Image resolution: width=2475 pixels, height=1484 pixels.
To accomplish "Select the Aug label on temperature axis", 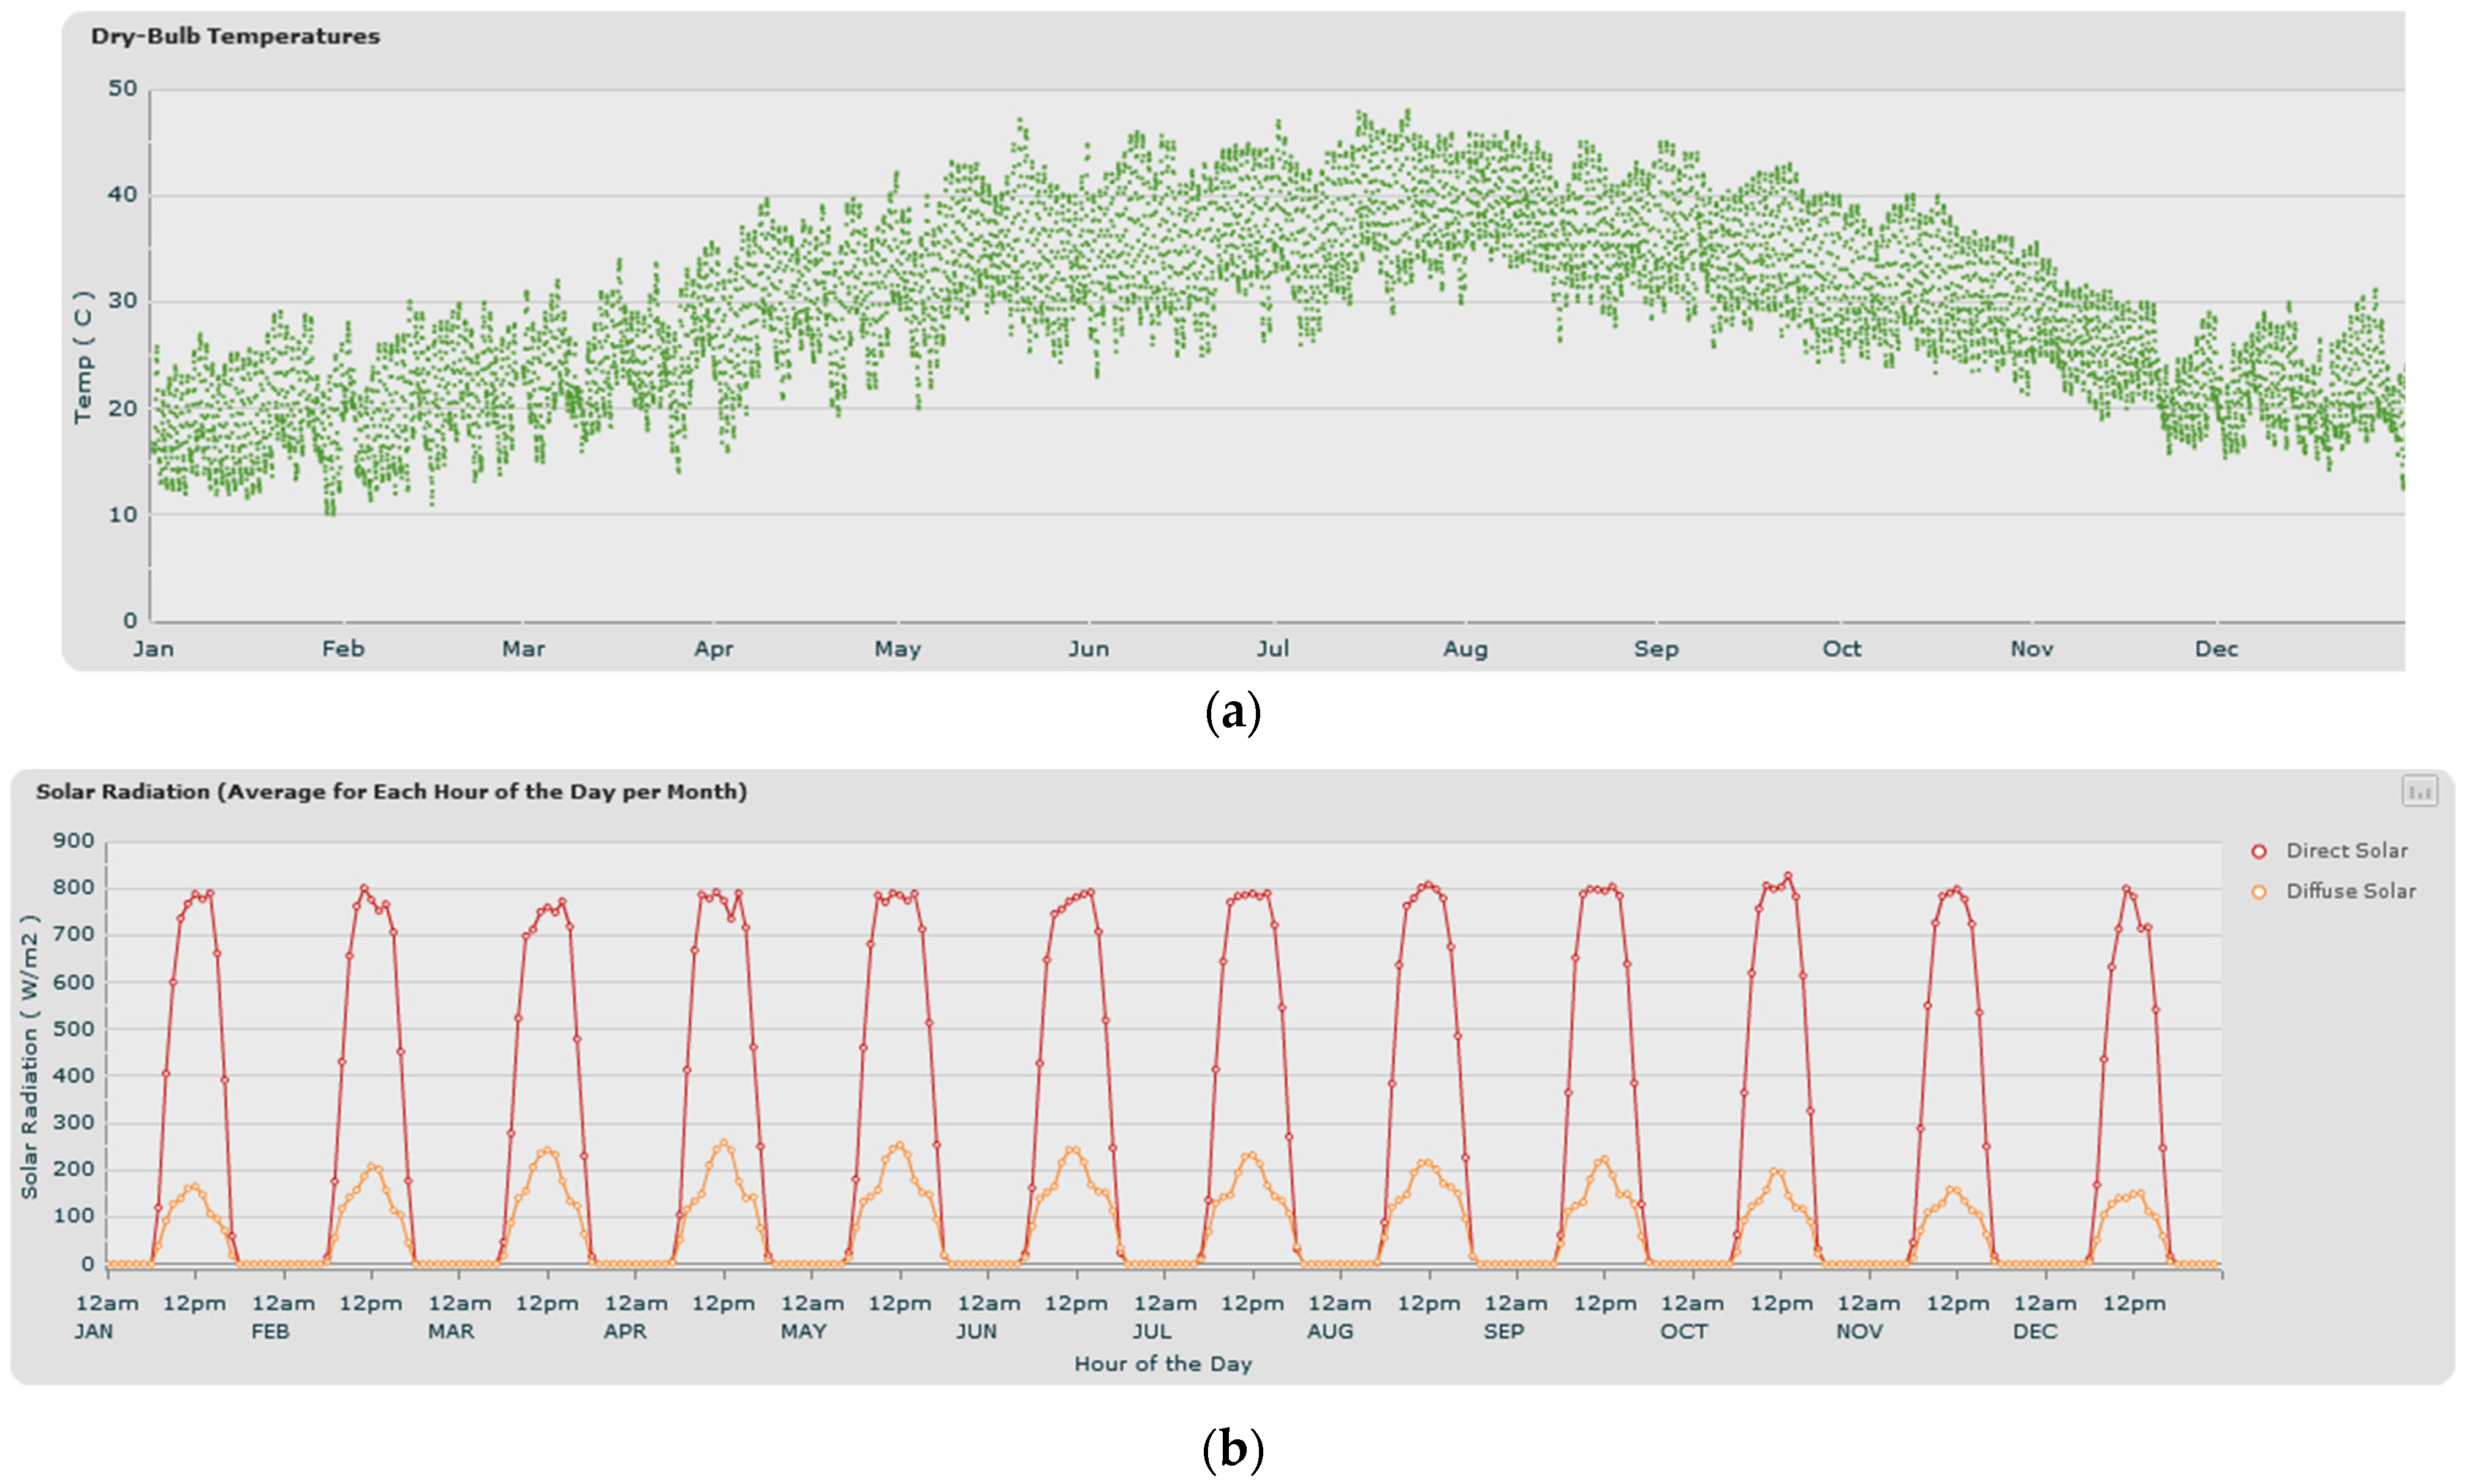I will (x=1465, y=649).
